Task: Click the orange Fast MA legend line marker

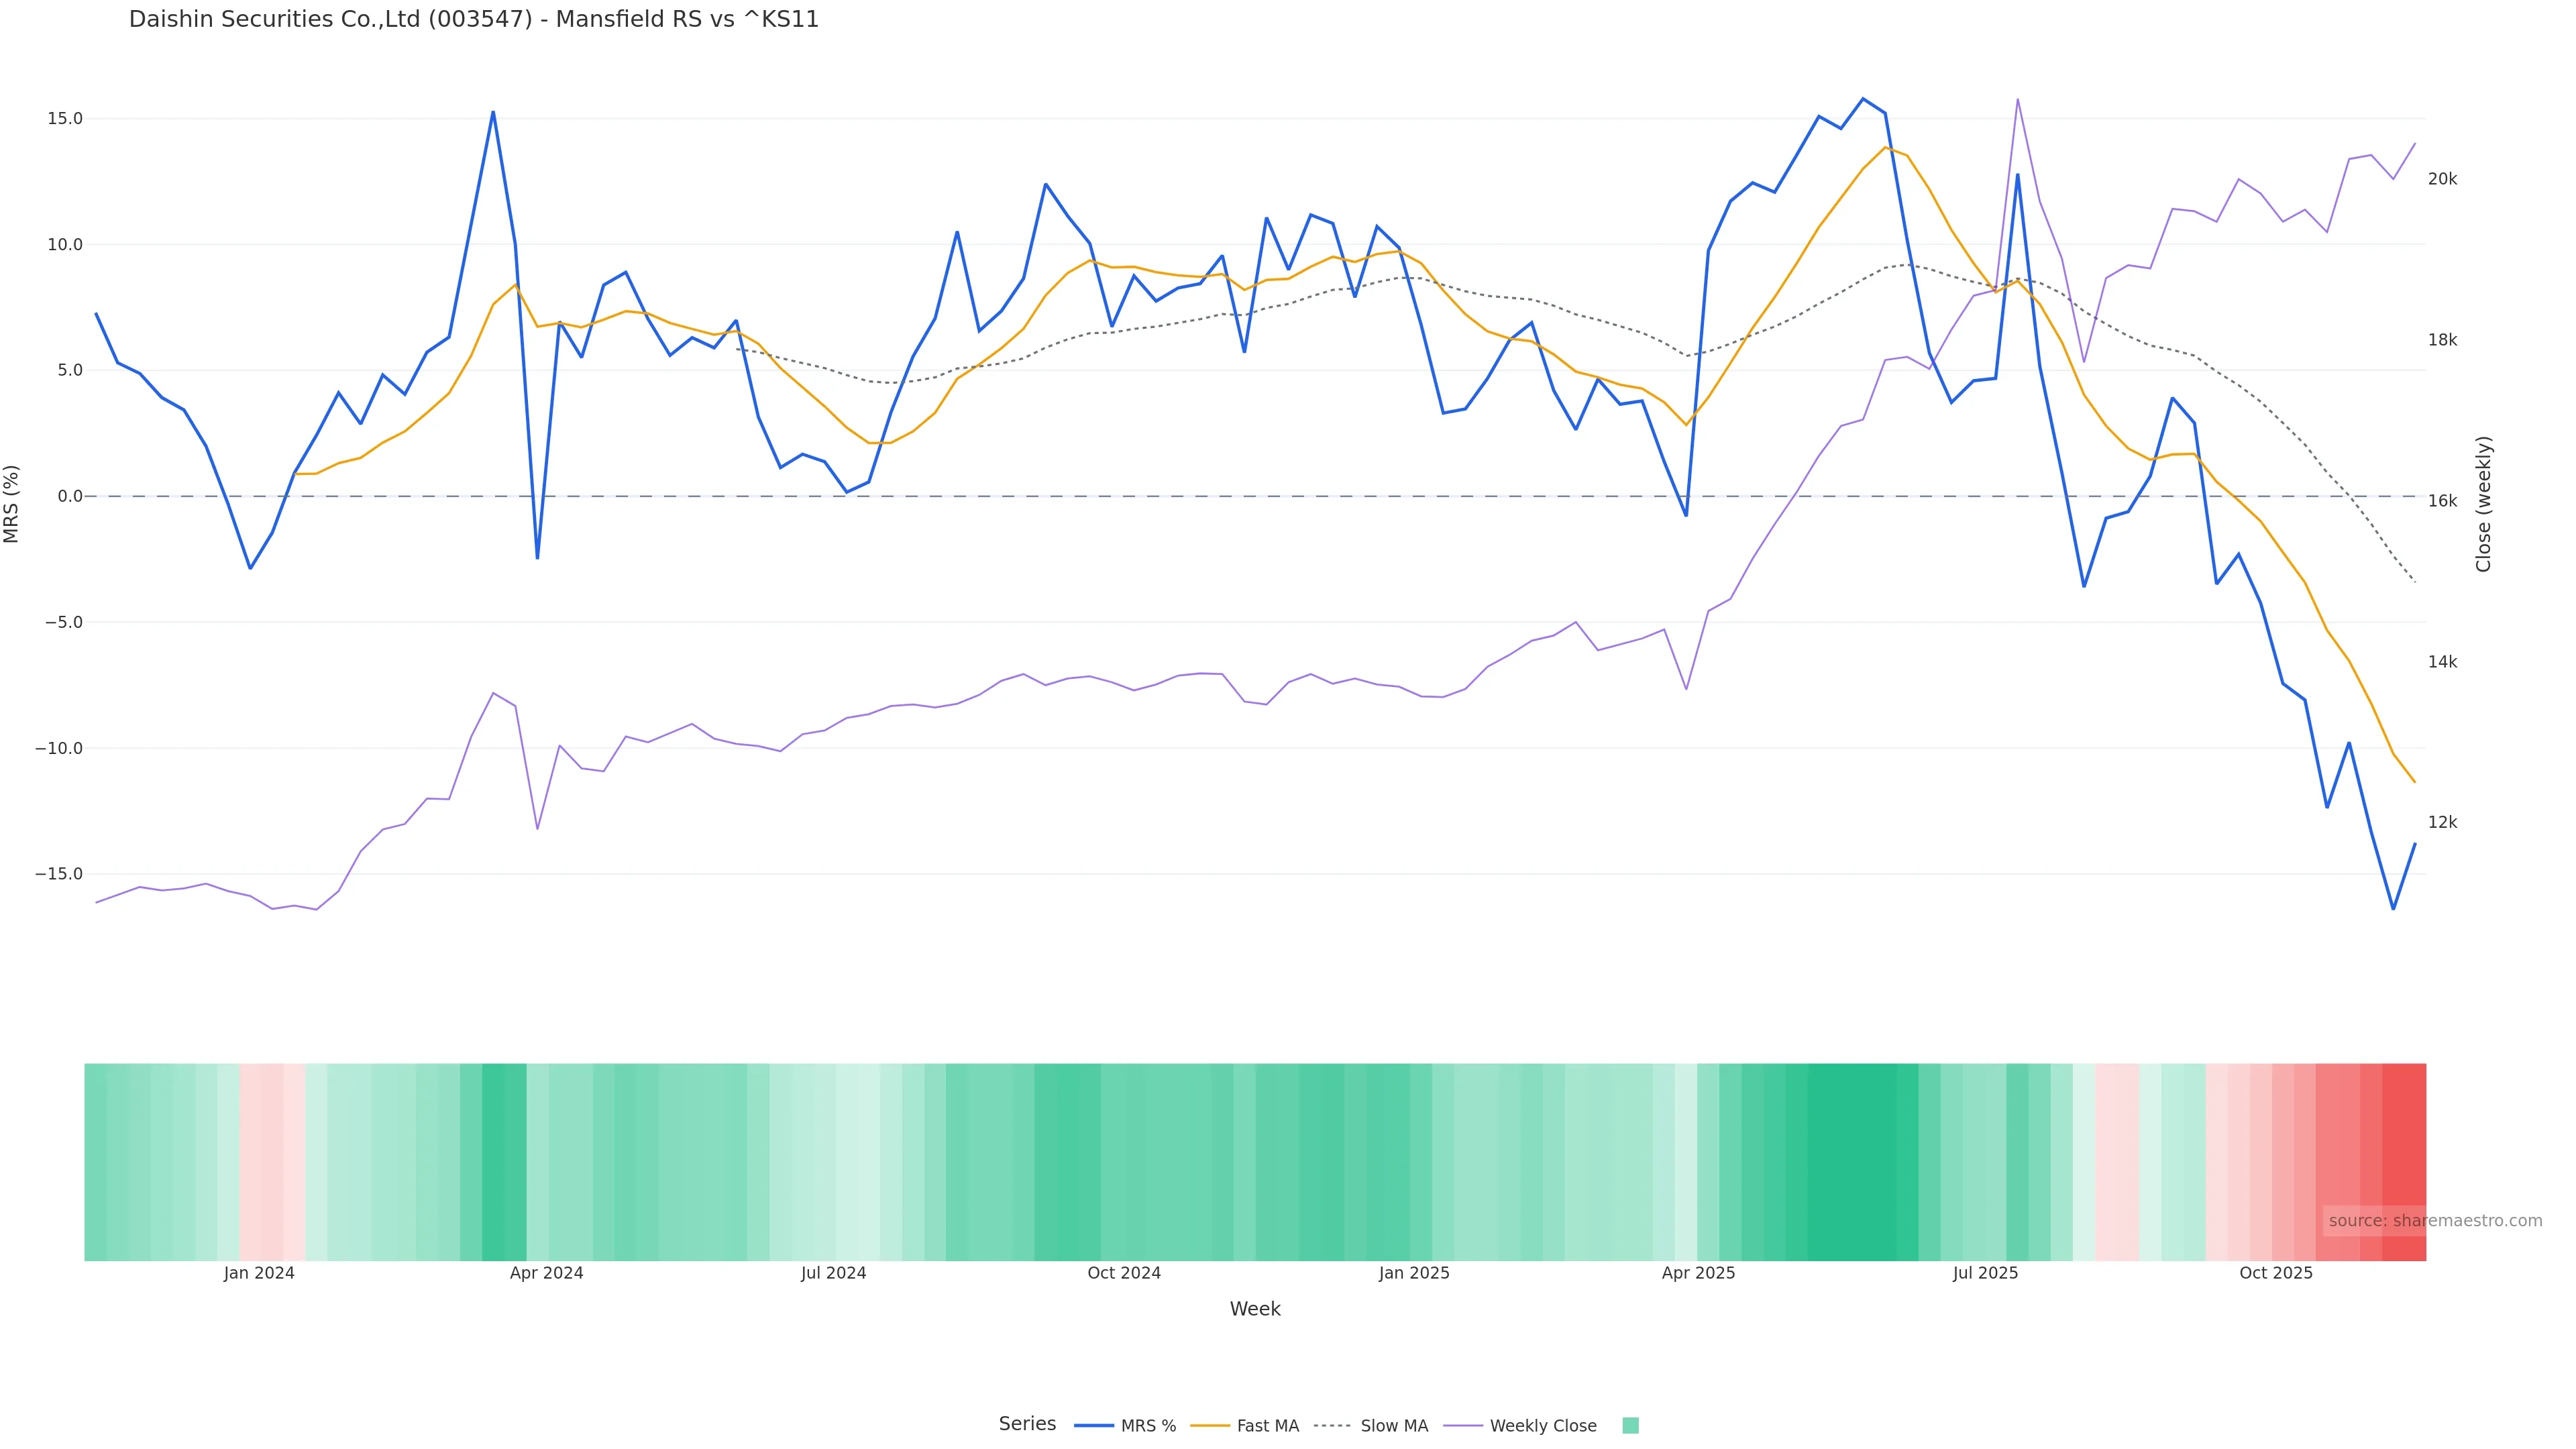Action: pos(1210,1426)
